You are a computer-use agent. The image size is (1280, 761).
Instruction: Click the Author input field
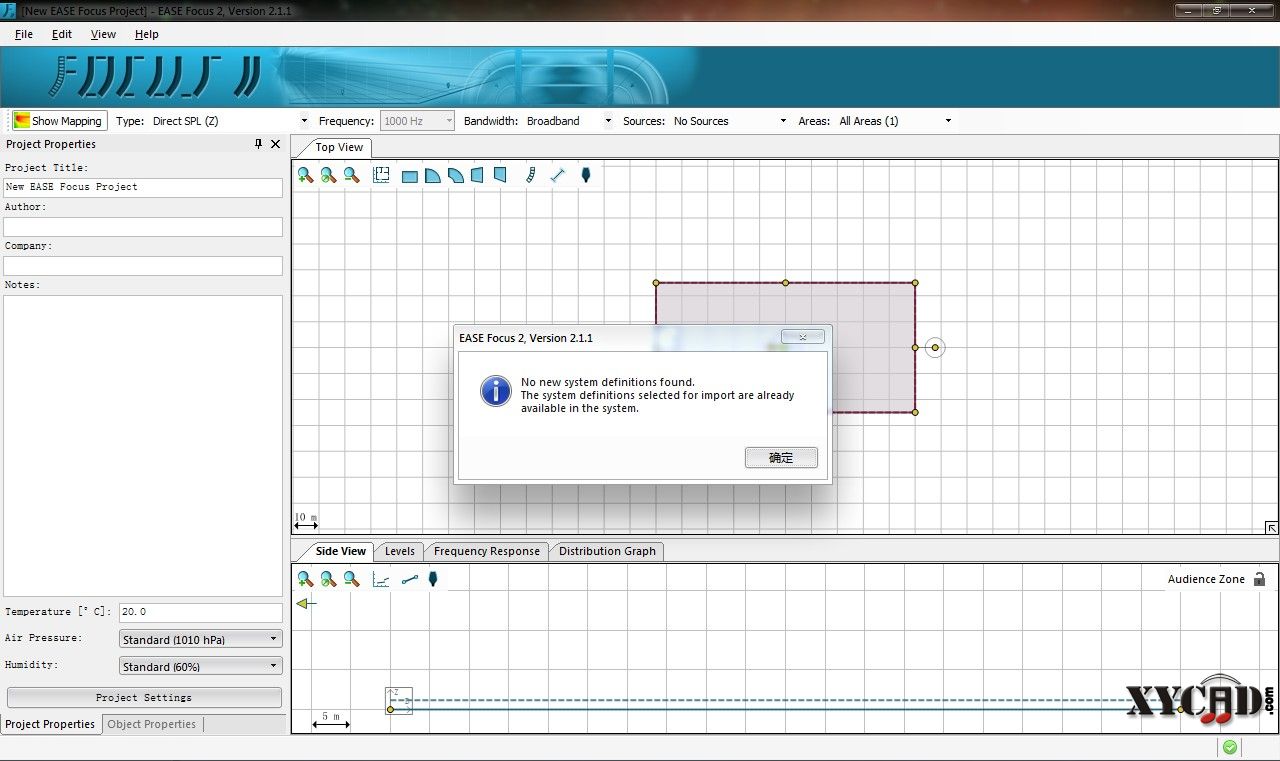[143, 227]
